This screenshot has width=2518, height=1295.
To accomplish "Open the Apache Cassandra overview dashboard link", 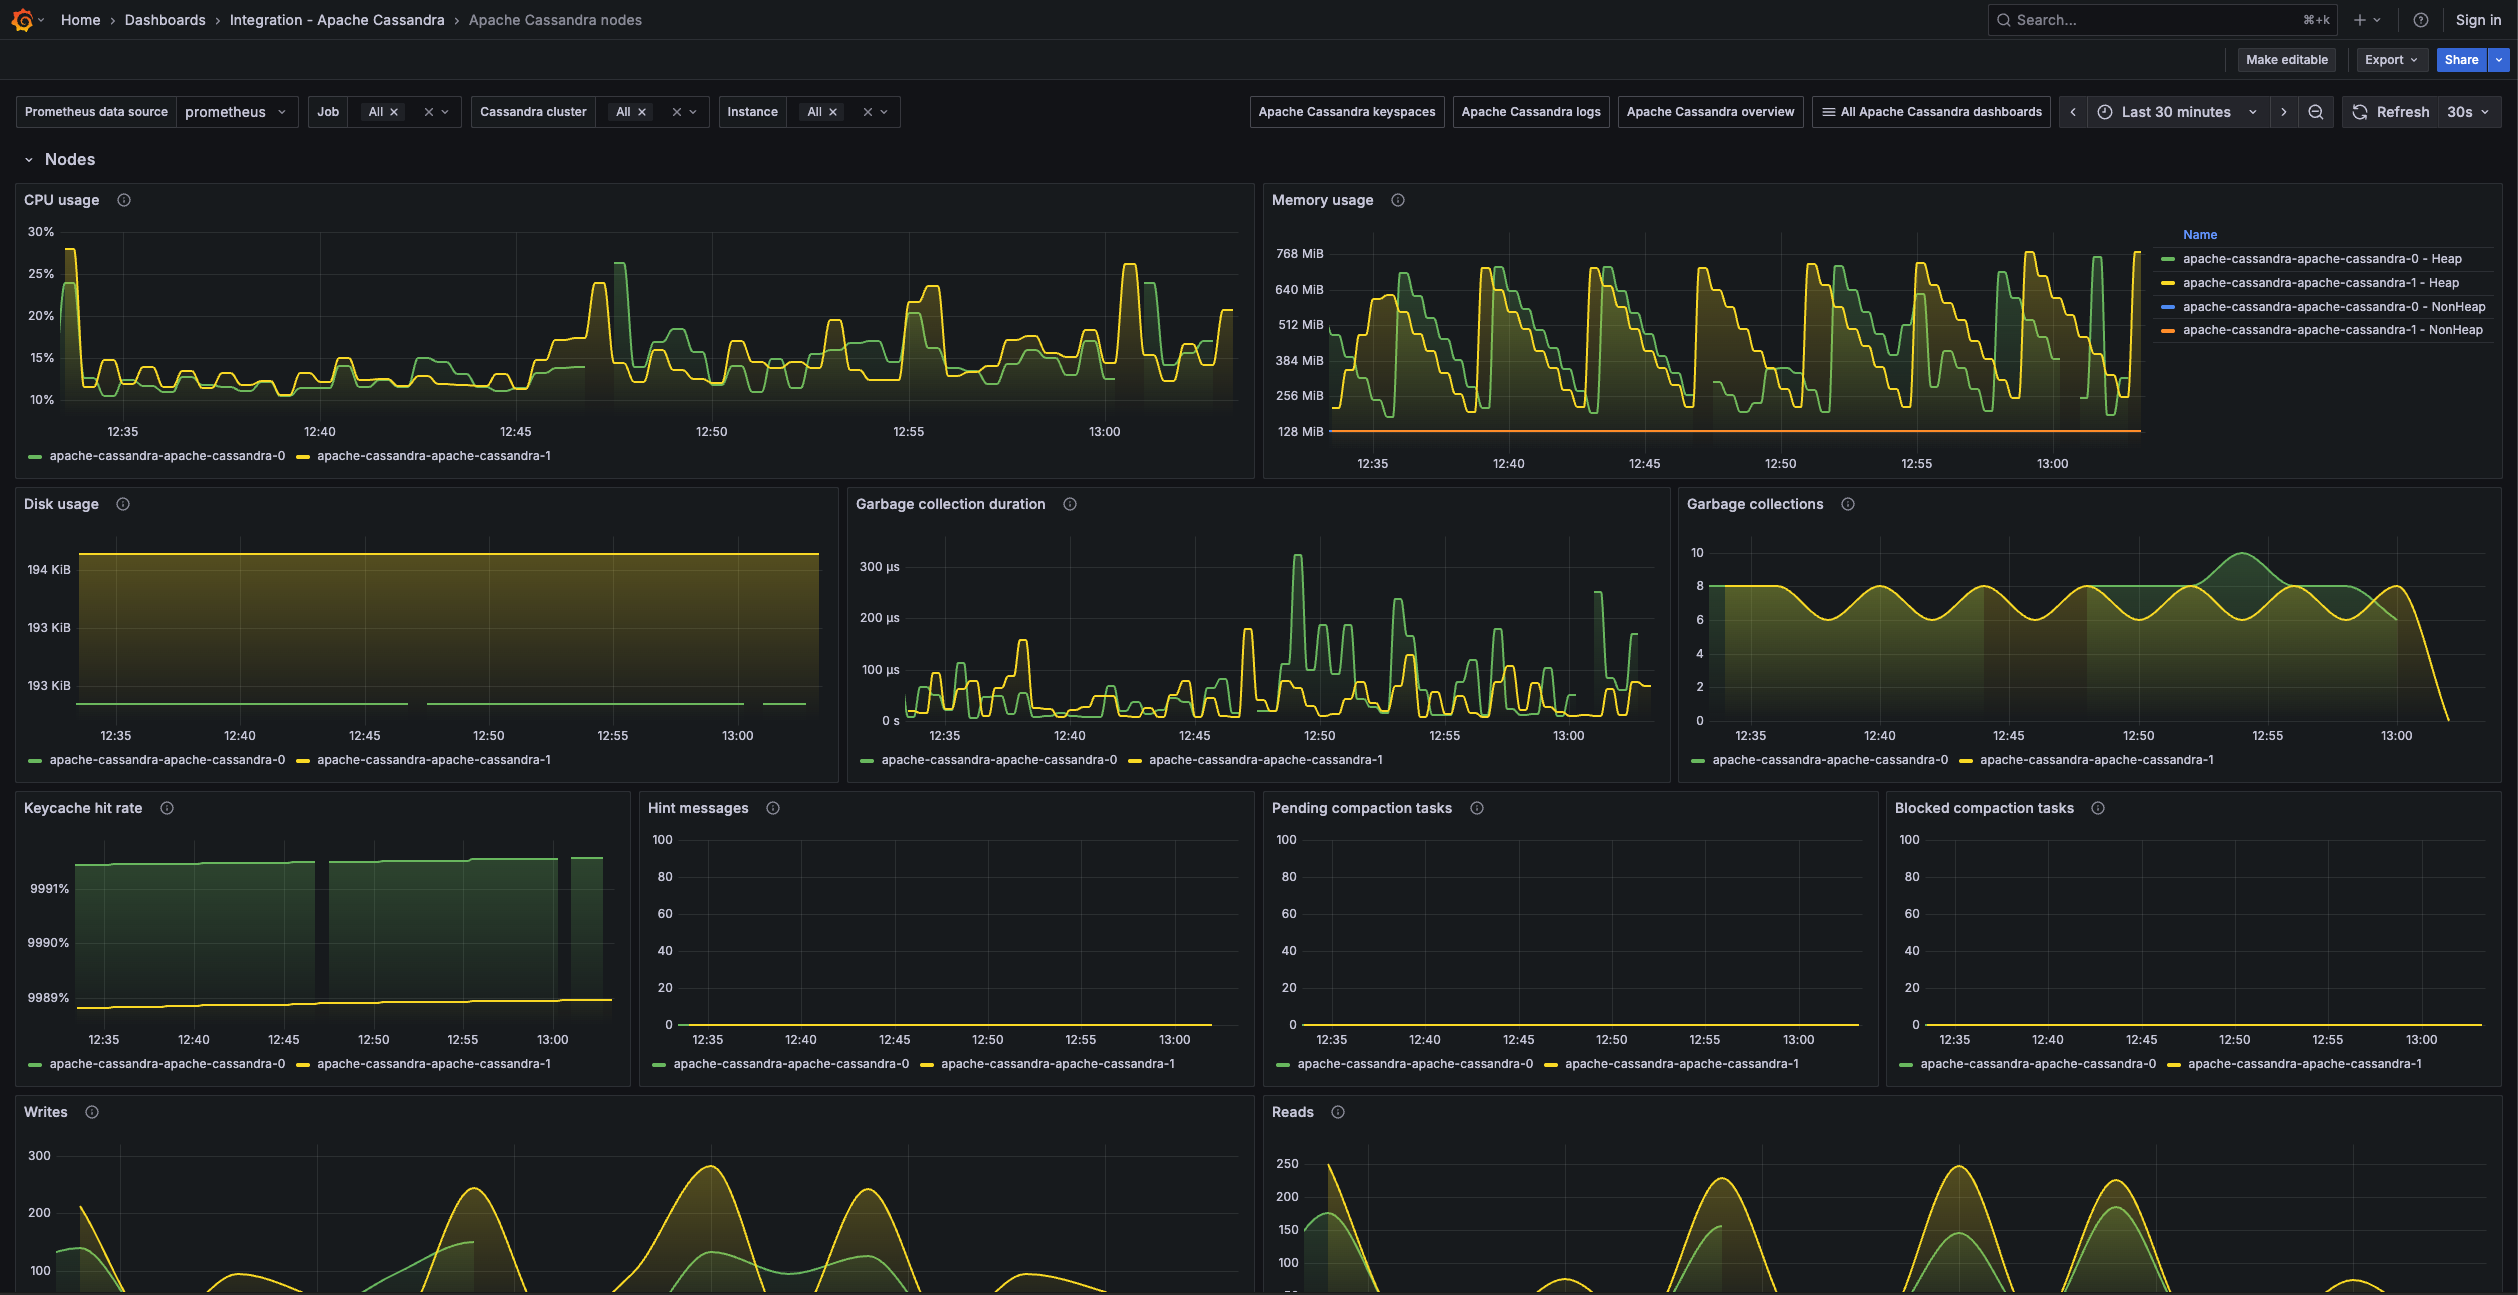I will [1709, 111].
